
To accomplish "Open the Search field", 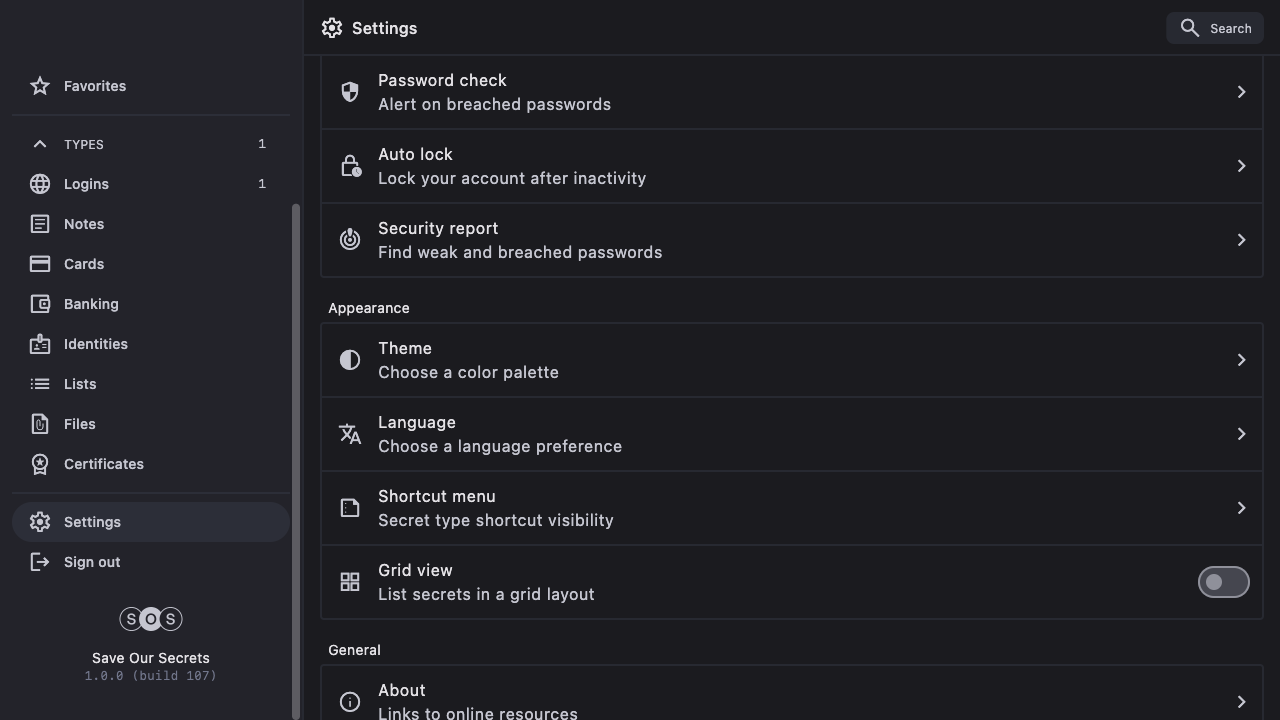I will coord(1215,28).
